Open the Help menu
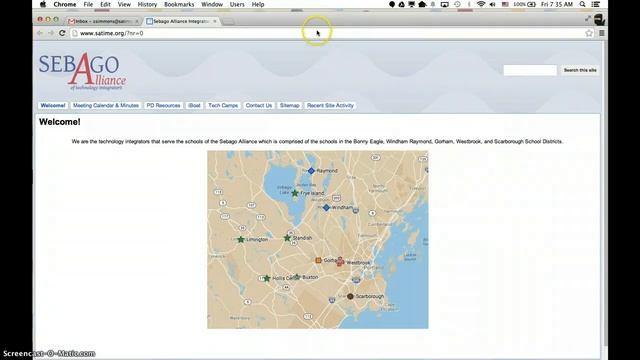Viewport: 640px width, 360px height. tap(258, 4)
